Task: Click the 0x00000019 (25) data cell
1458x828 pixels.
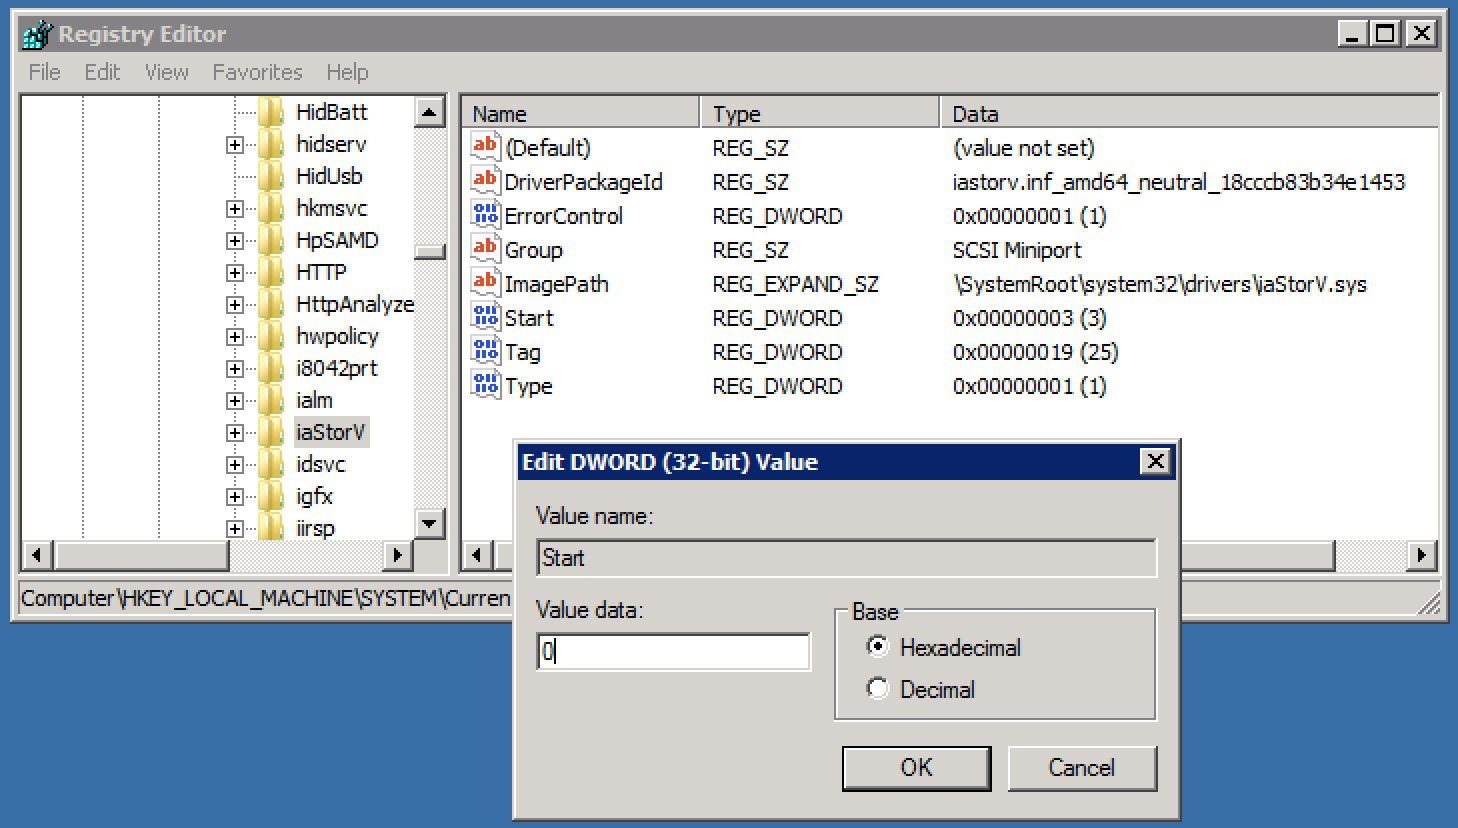Action: coord(1035,352)
